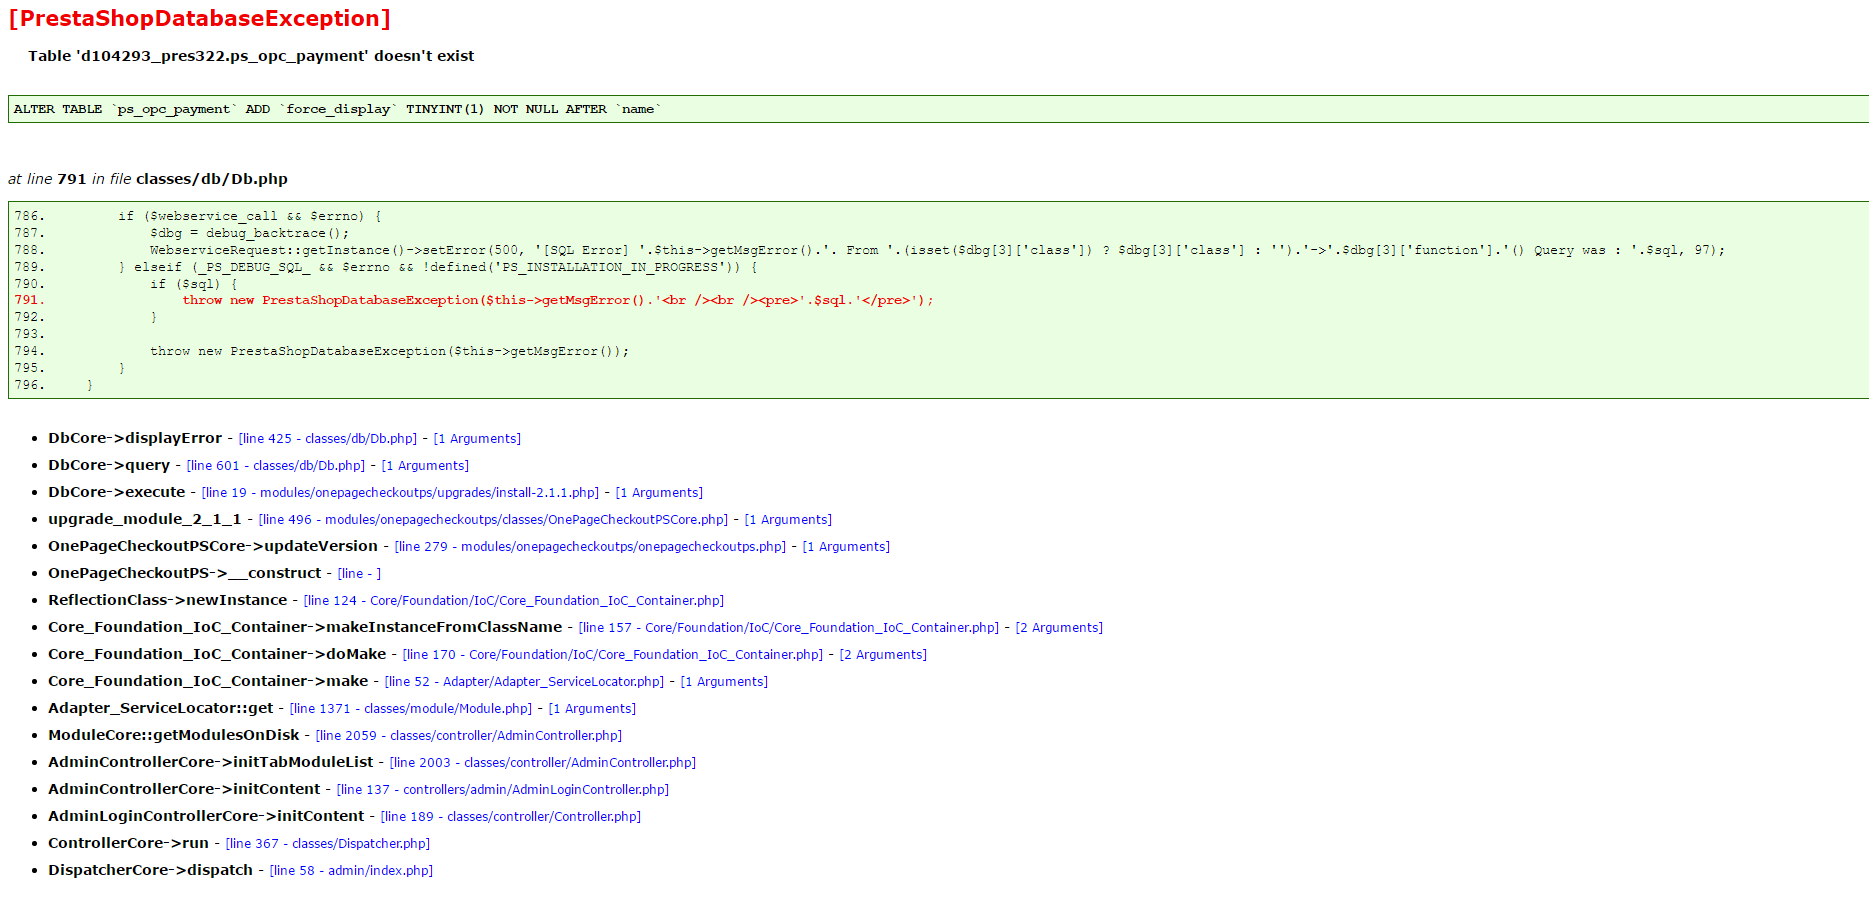Viewport: 1869px width, 905px height.
Task: Expand the 2 Arguments of makeInstanceFromClassName
Action: point(1059,628)
